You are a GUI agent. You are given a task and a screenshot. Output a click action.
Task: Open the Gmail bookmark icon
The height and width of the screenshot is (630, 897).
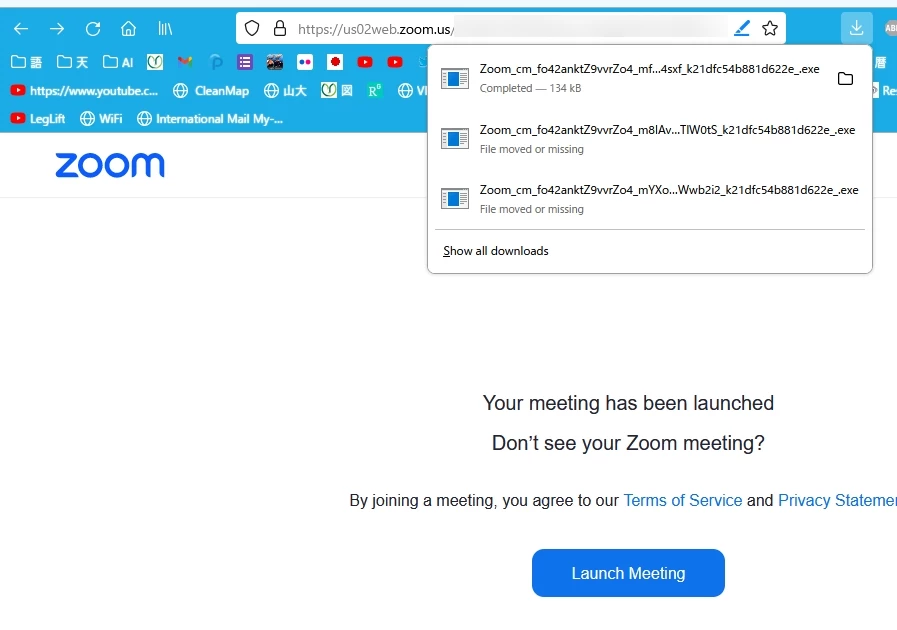(185, 62)
